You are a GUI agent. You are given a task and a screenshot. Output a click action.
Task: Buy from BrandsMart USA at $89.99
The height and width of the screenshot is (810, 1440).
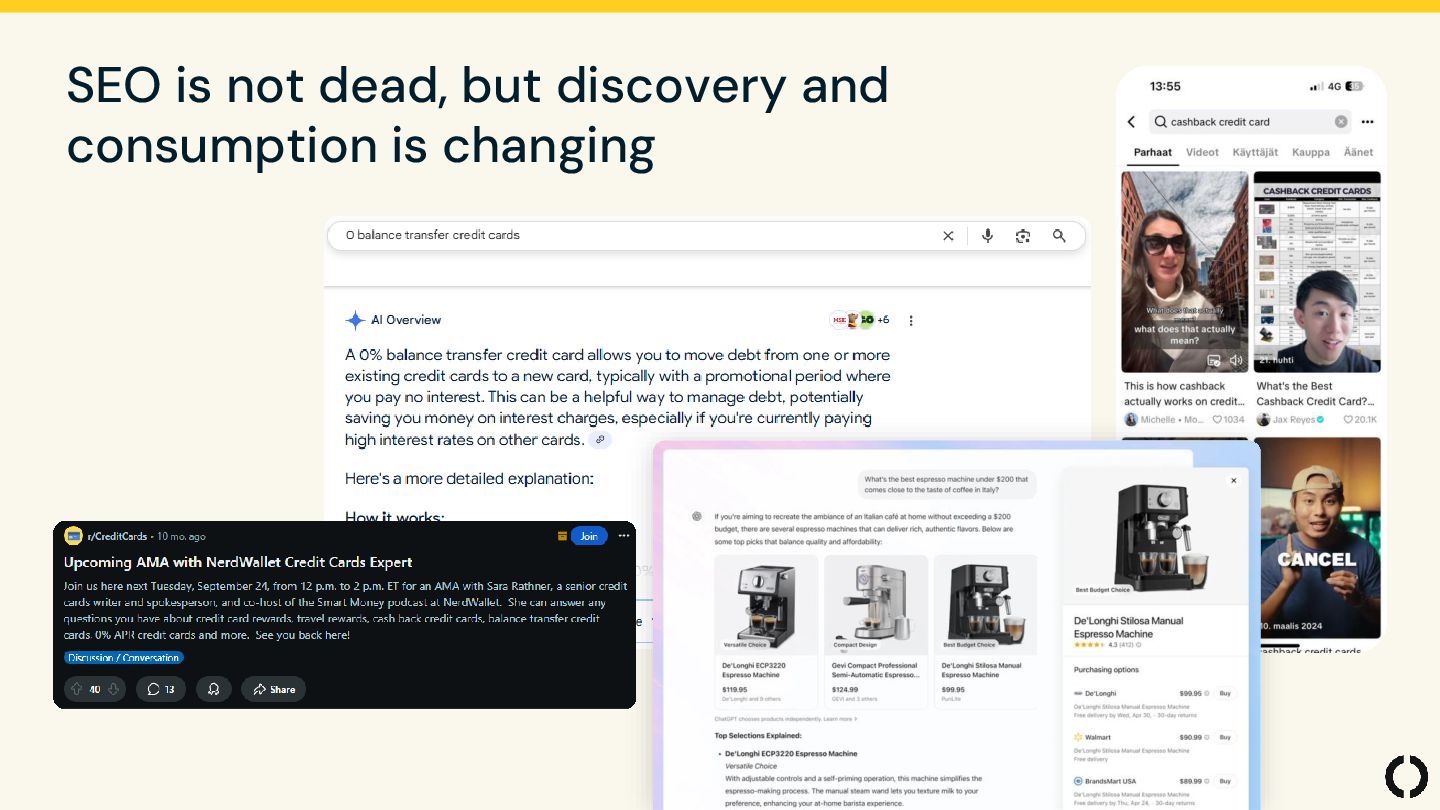click(1225, 781)
